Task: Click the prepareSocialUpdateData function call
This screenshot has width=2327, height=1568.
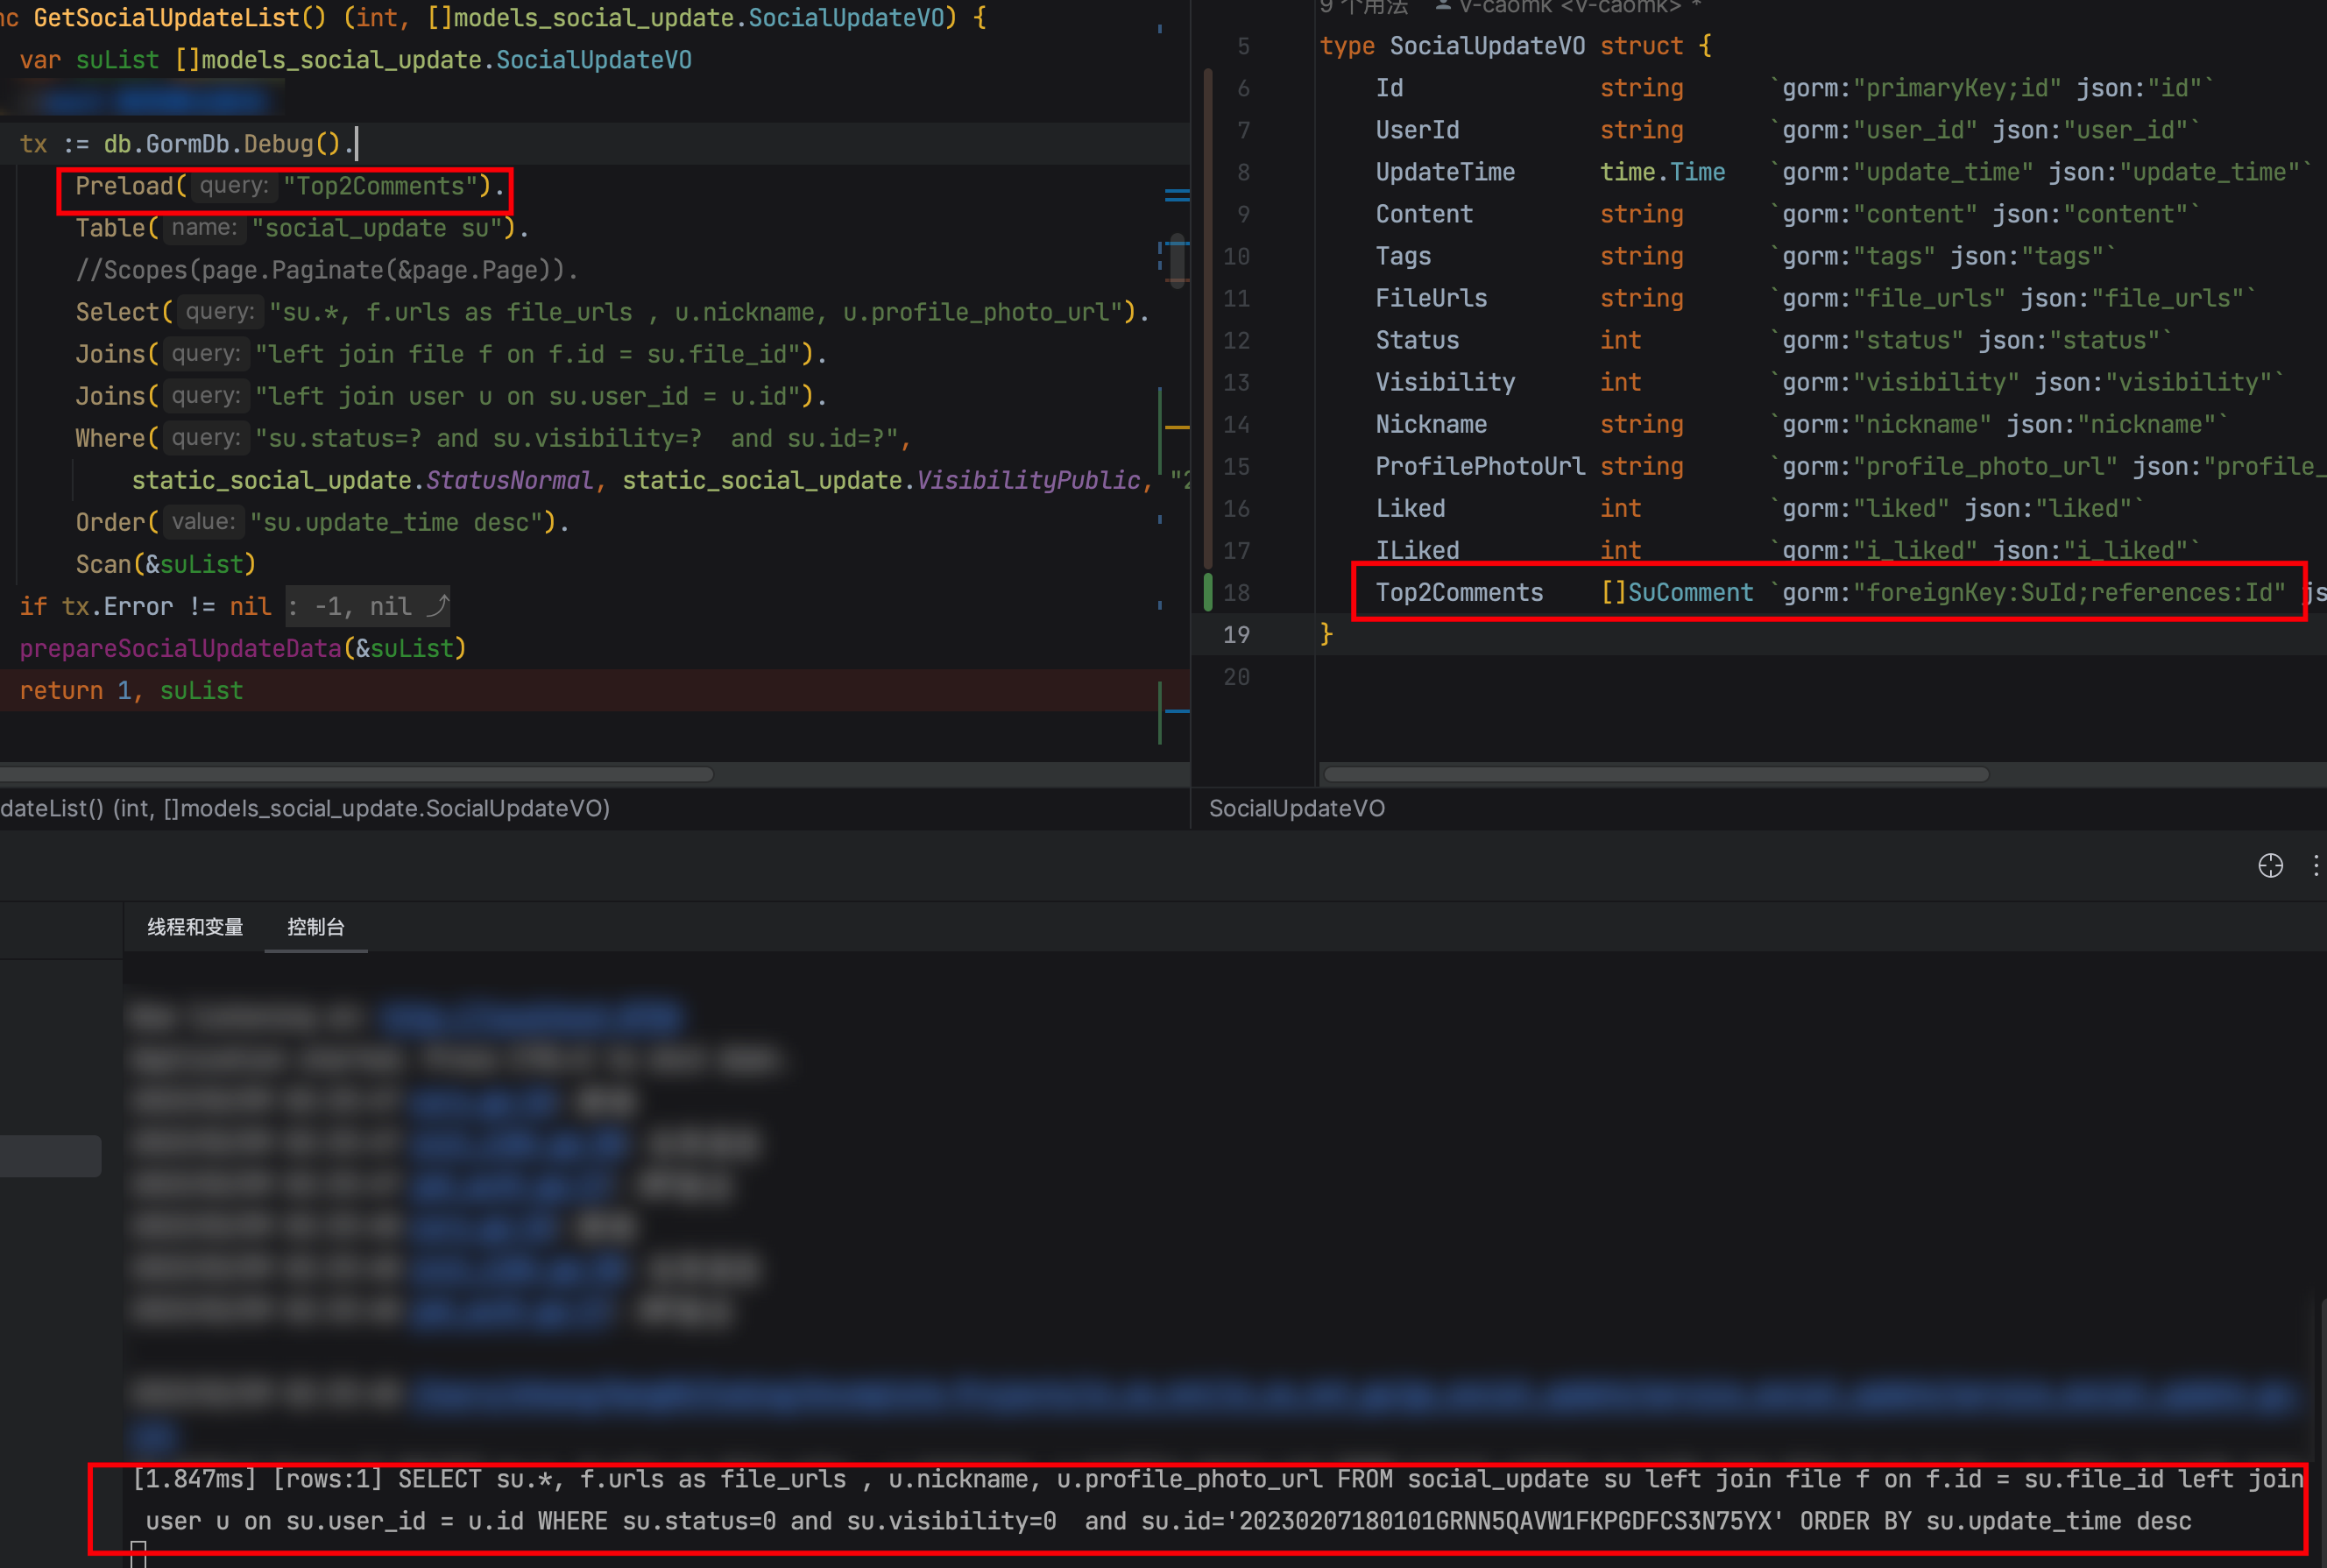Action: pyautogui.click(x=180, y=648)
